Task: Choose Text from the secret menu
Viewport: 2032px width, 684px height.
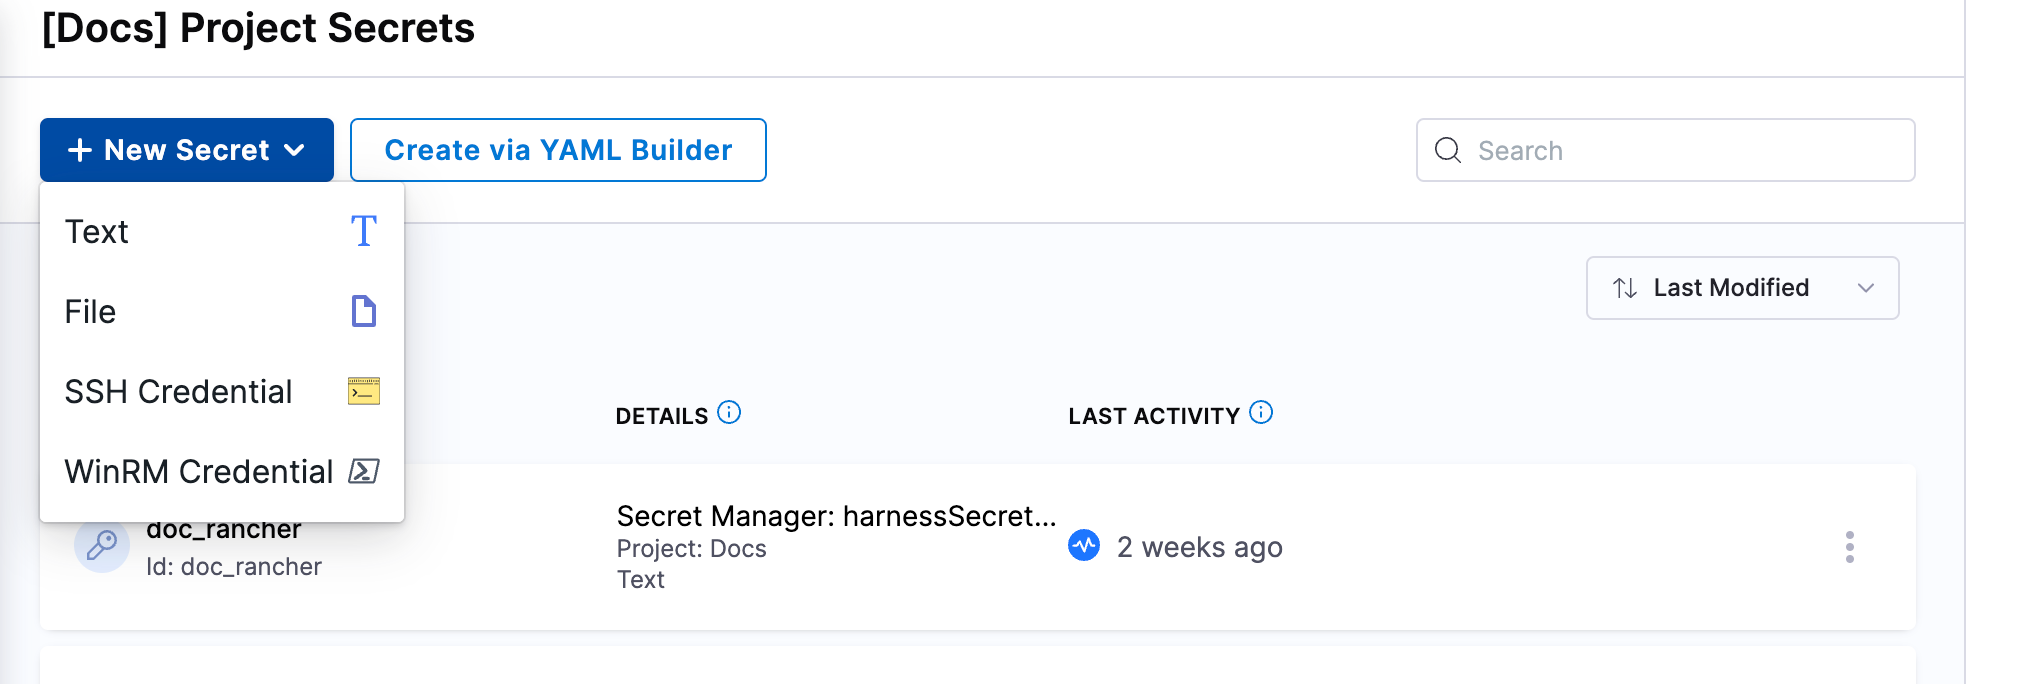Action: pyautogui.click(x=97, y=232)
